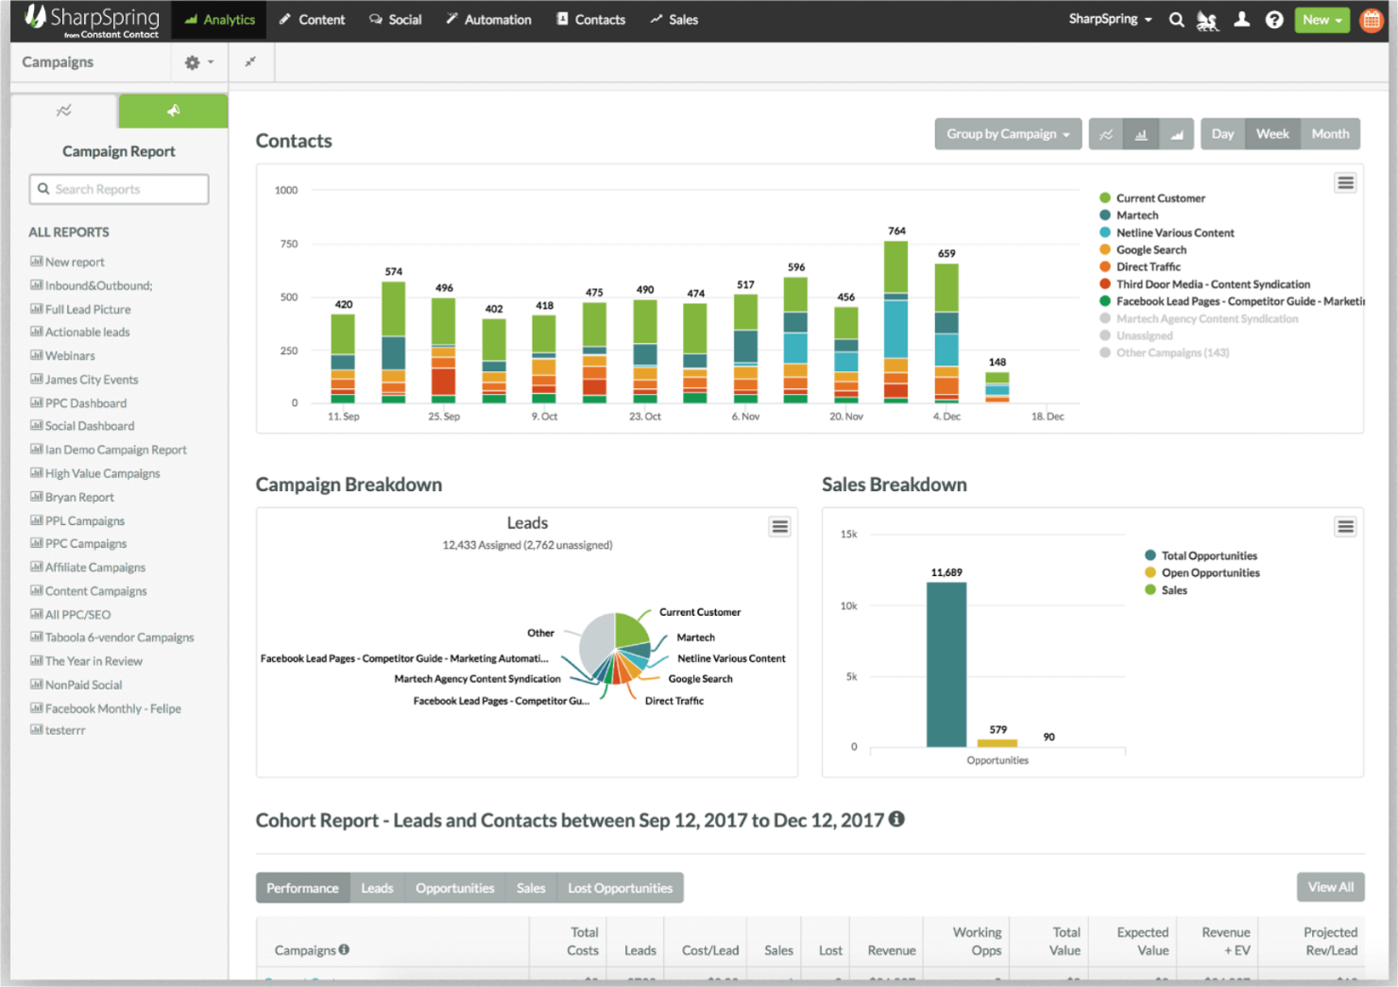The image size is (1398, 987).
Task: Open the gear settings dropdown near Campaigns
Action: pos(196,61)
